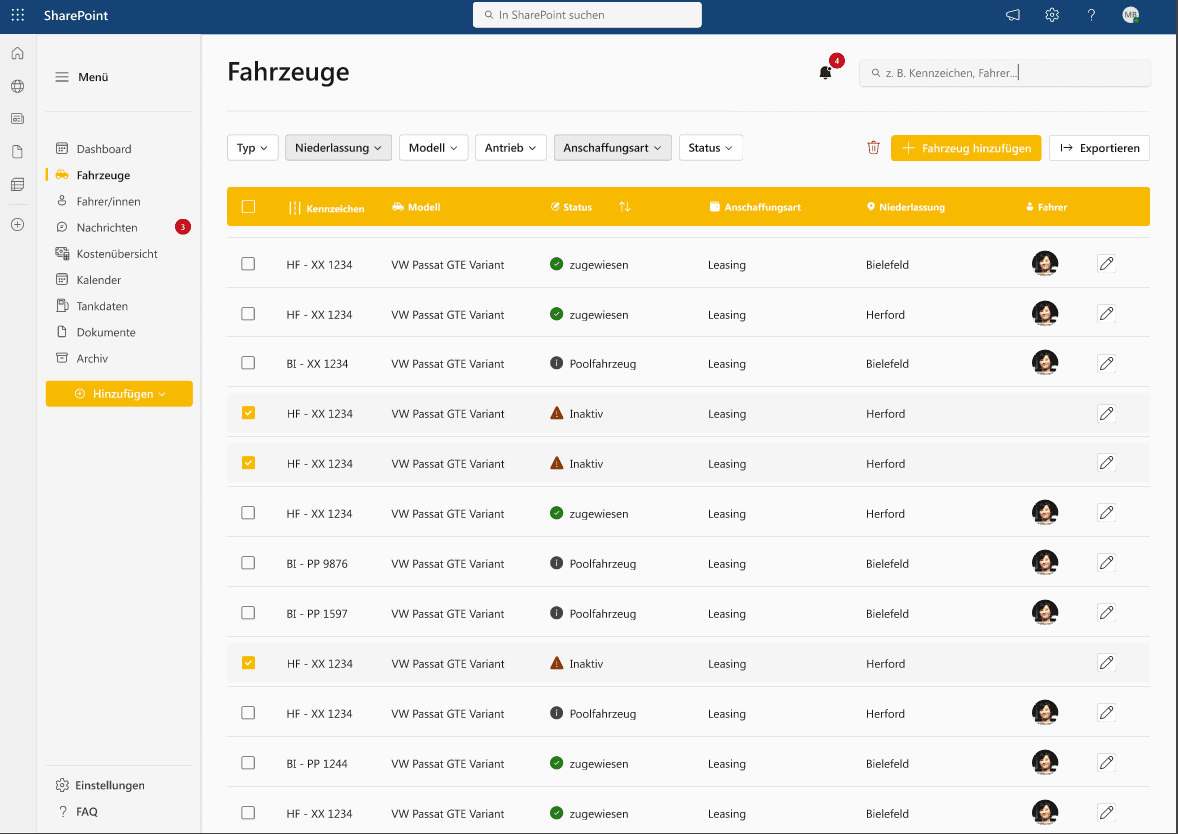Open the Niederlassung filter dropdown
Screen dimensions: 1178x834
coord(338,146)
